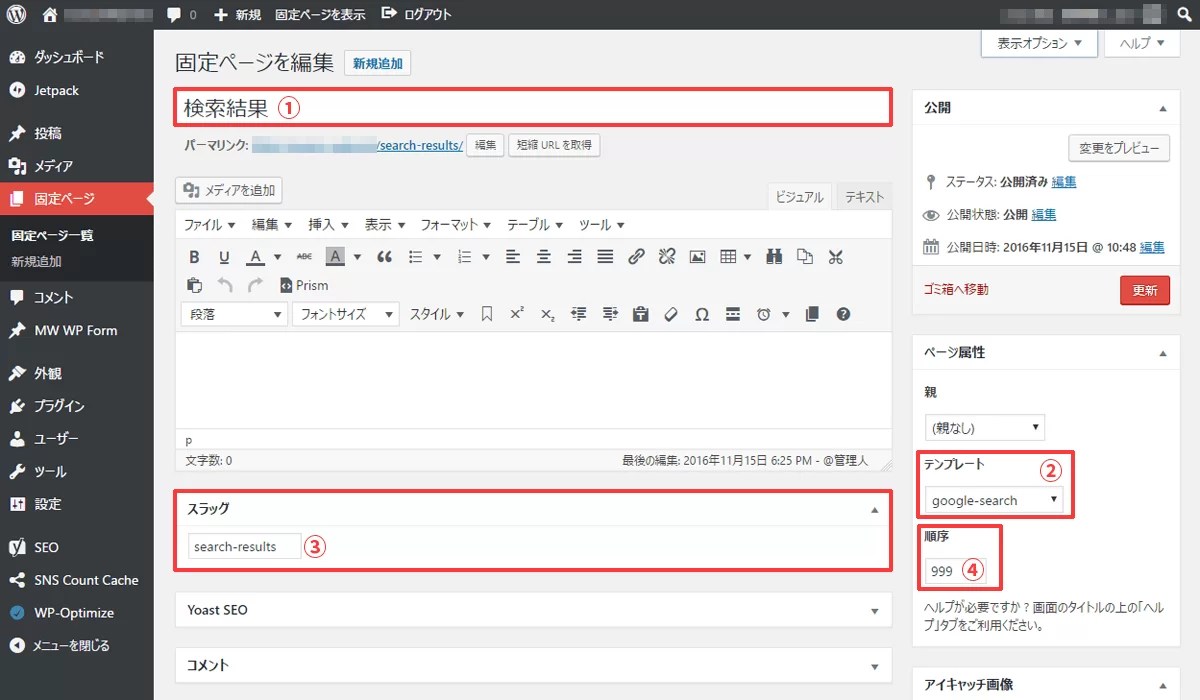Insert anchor bookmark icon
This screenshot has width=1200, height=700.
487,314
